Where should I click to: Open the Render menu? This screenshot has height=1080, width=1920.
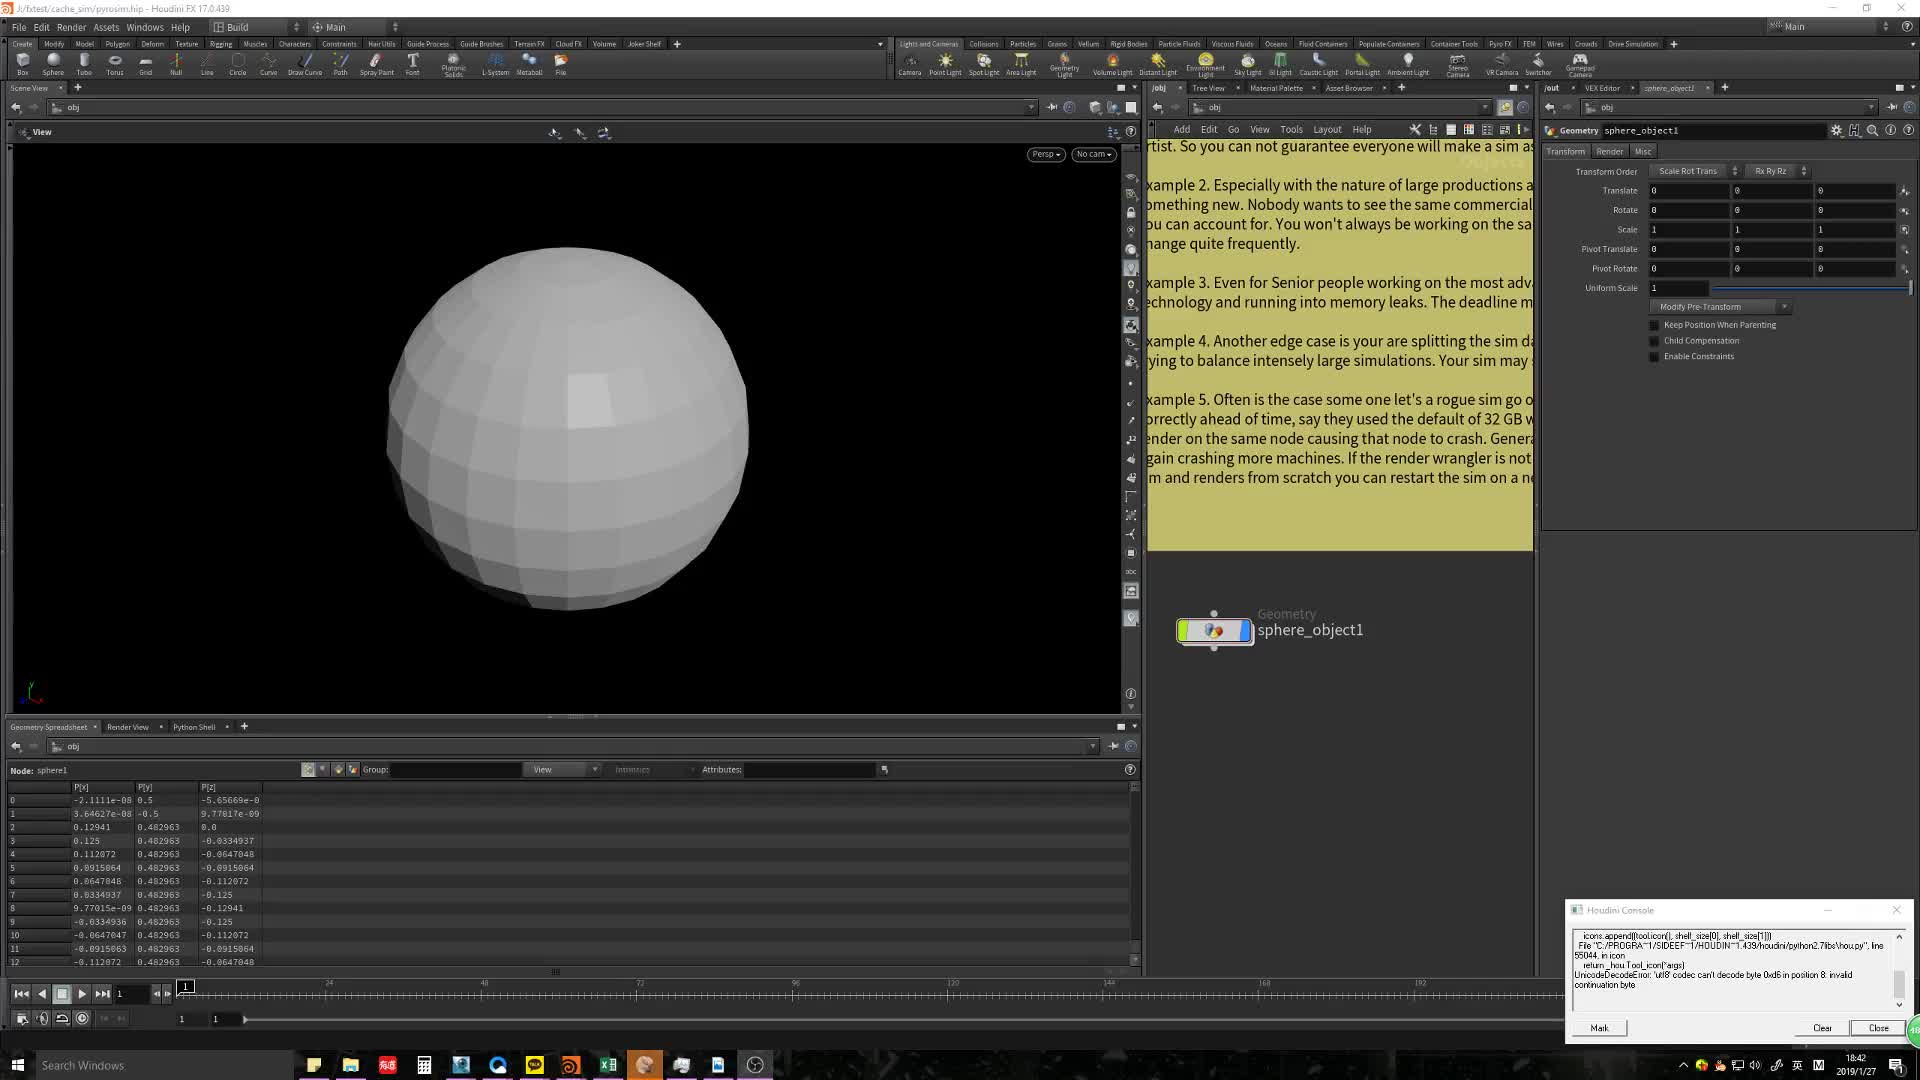pos(71,27)
